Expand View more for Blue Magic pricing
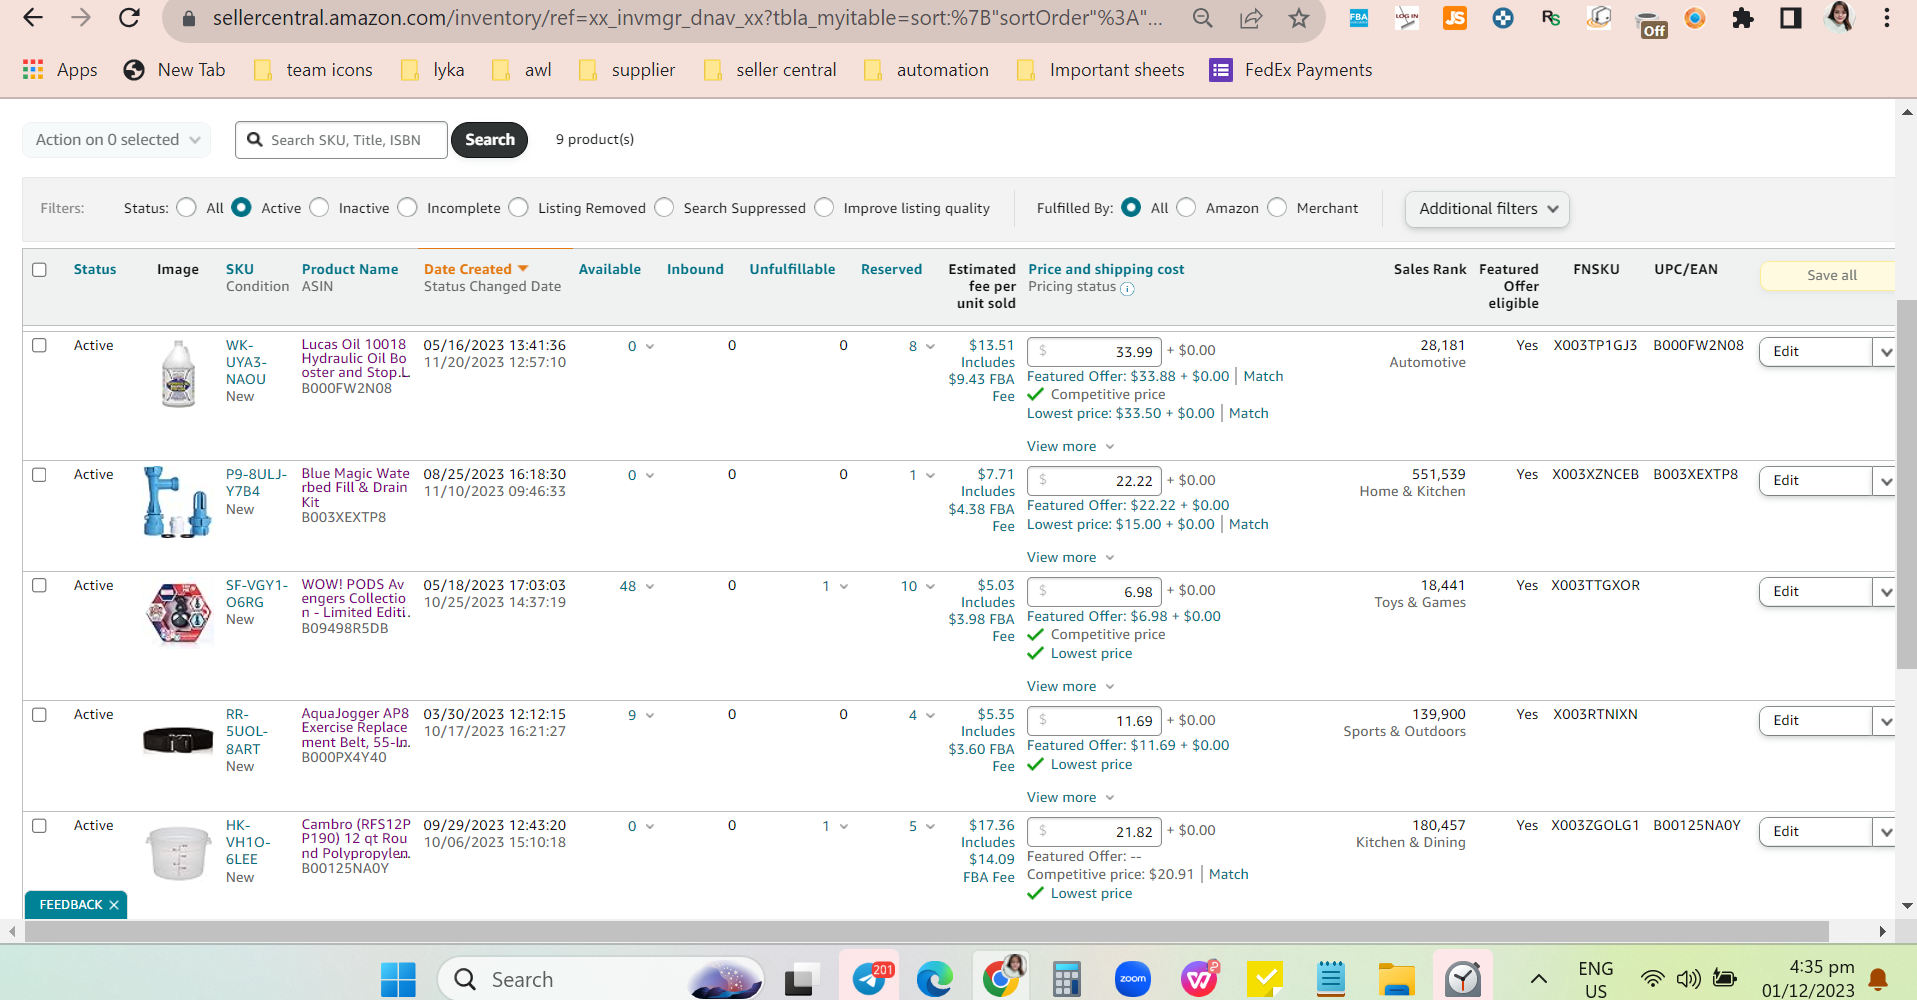 point(1070,558)
